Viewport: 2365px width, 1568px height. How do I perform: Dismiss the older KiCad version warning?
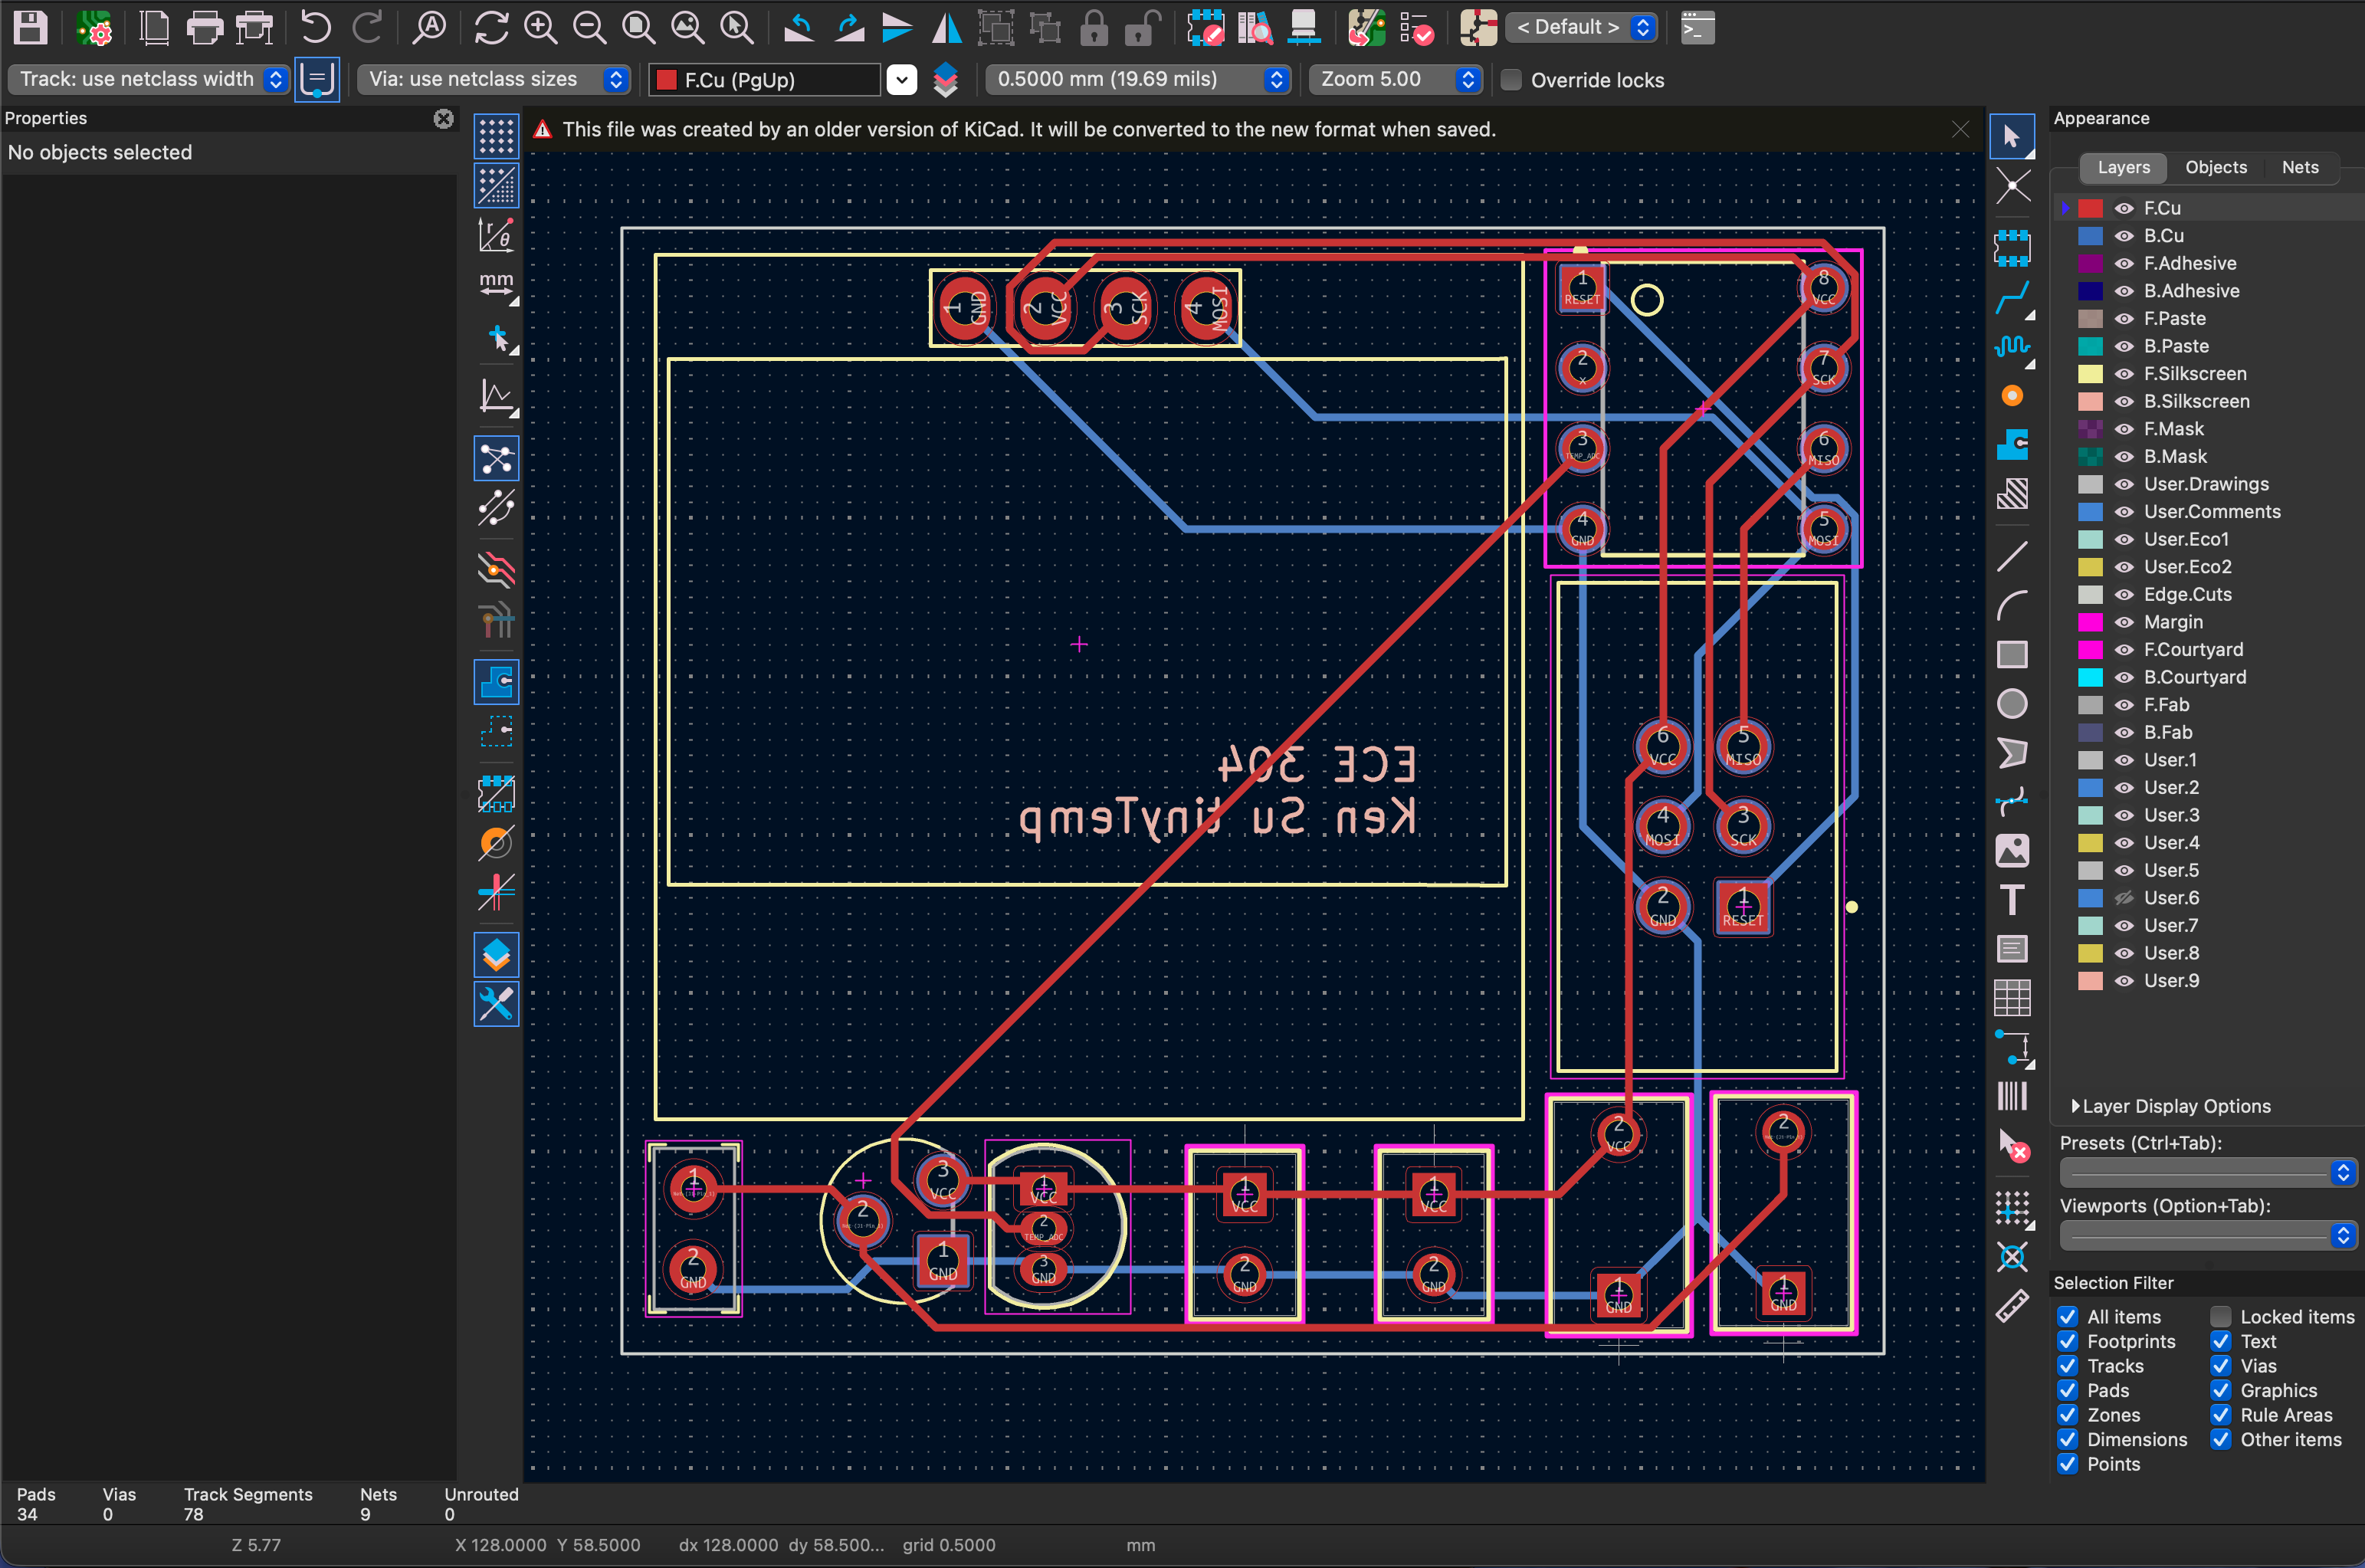[1960, 130]
